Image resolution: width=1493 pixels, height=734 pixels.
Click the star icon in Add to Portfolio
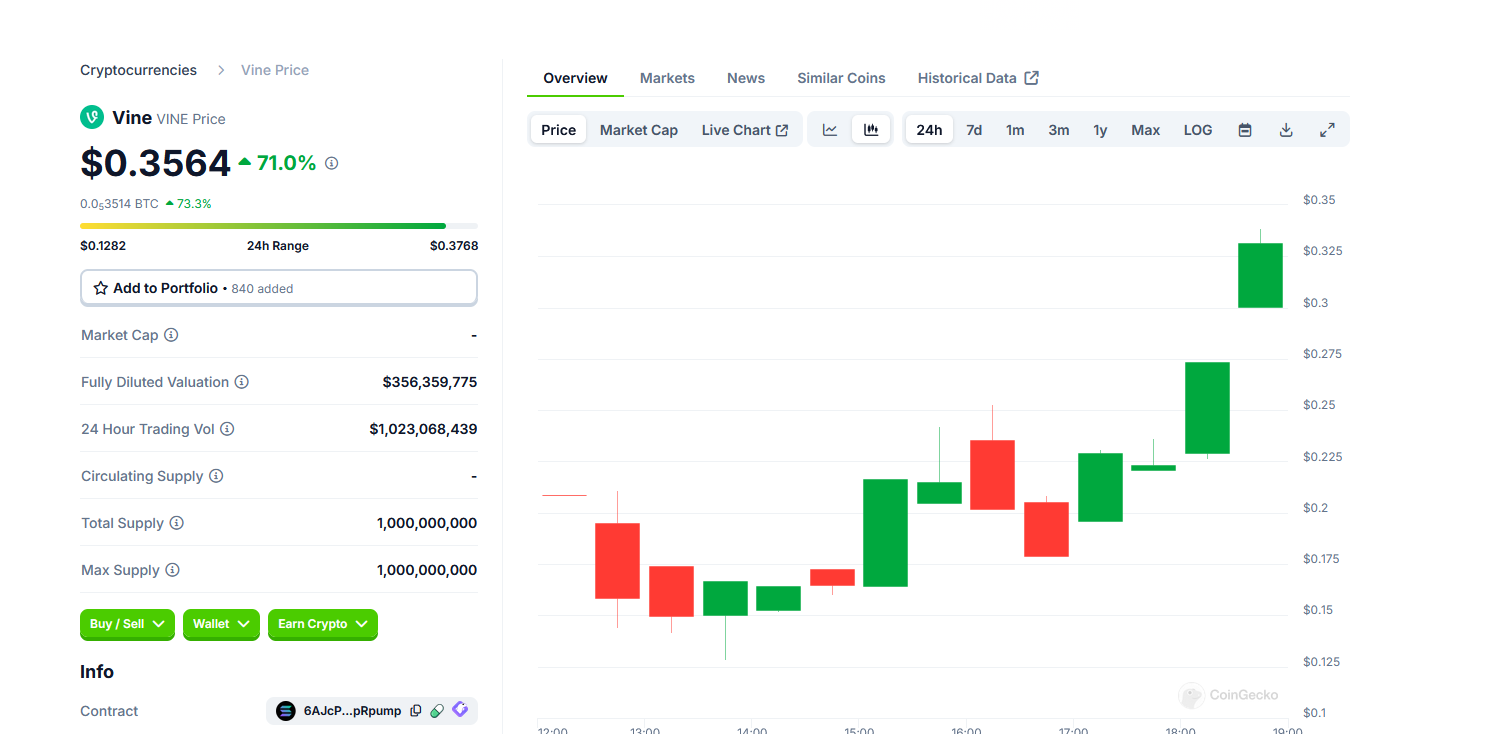101,288
